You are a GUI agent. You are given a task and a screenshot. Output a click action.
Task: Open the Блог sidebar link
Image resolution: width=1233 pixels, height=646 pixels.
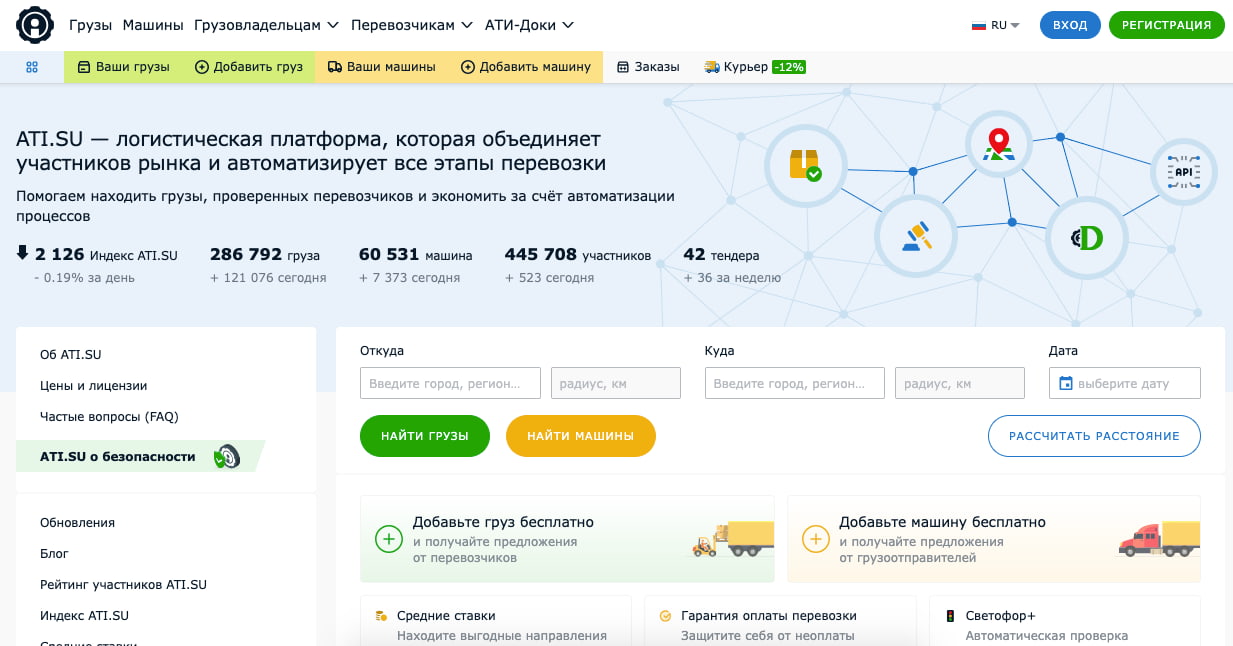[54, 553]
